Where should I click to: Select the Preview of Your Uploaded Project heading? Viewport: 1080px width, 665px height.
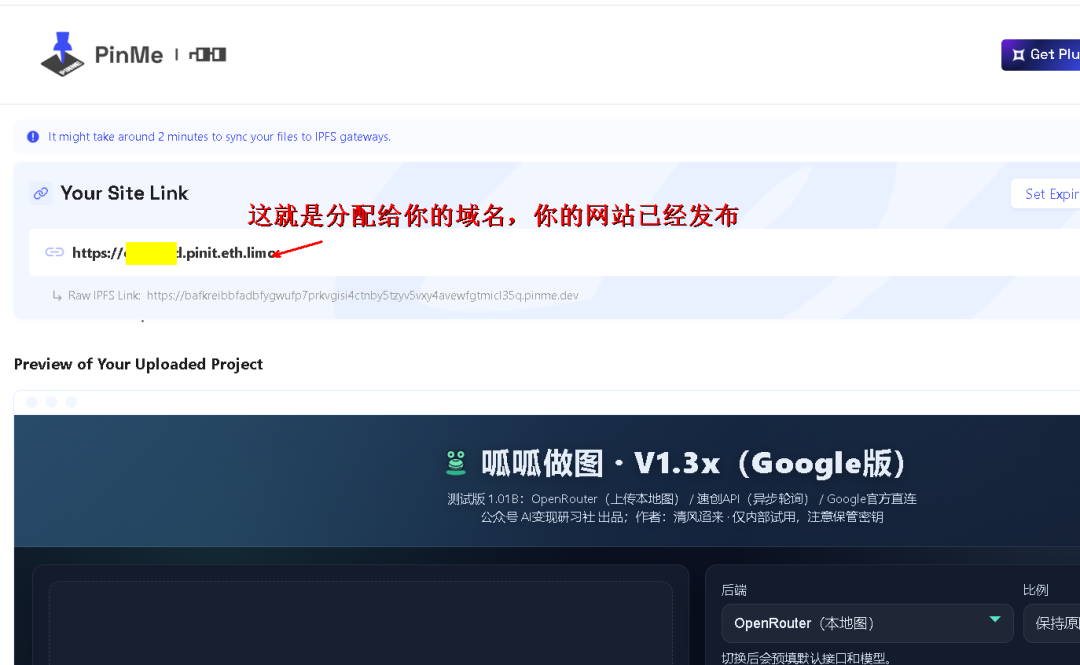[138, 364]
